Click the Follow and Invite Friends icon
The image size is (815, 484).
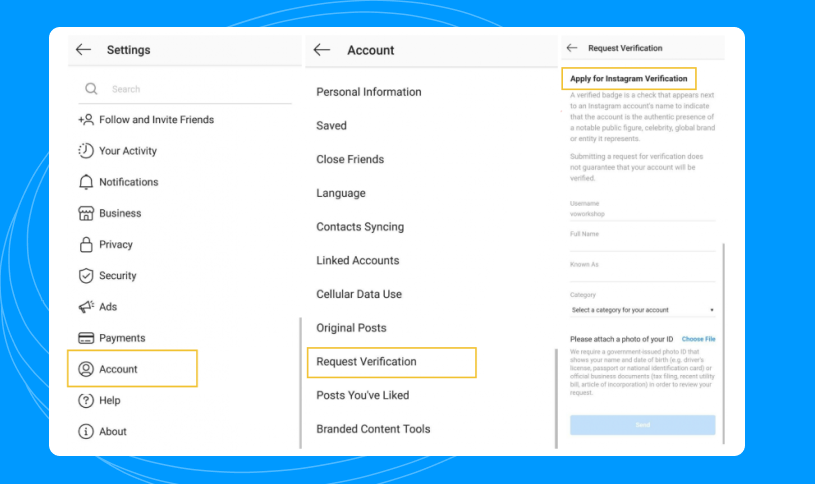86,120
